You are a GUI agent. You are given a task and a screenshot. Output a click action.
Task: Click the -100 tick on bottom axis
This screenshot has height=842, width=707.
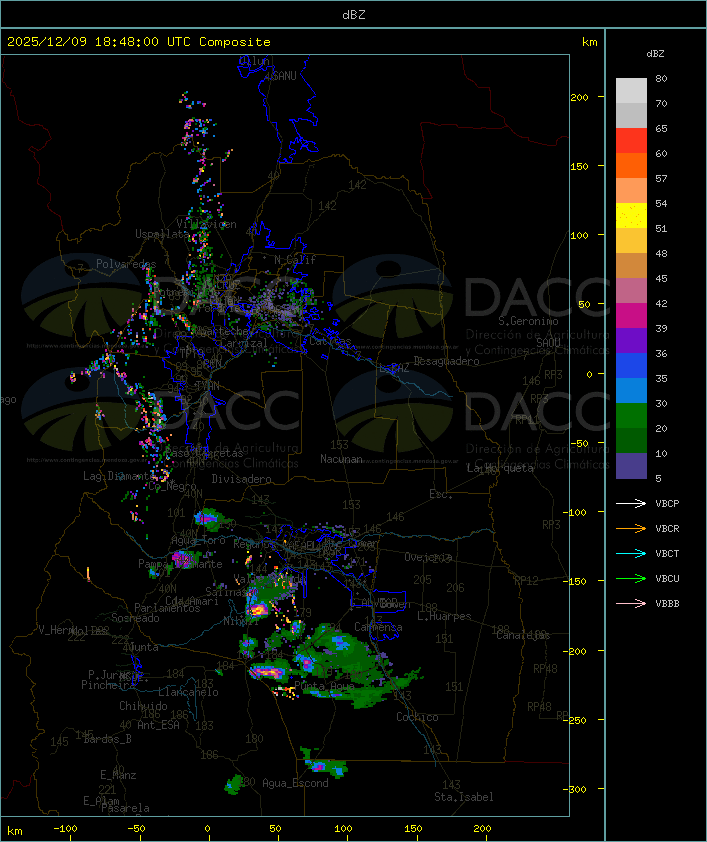(65, 829)
